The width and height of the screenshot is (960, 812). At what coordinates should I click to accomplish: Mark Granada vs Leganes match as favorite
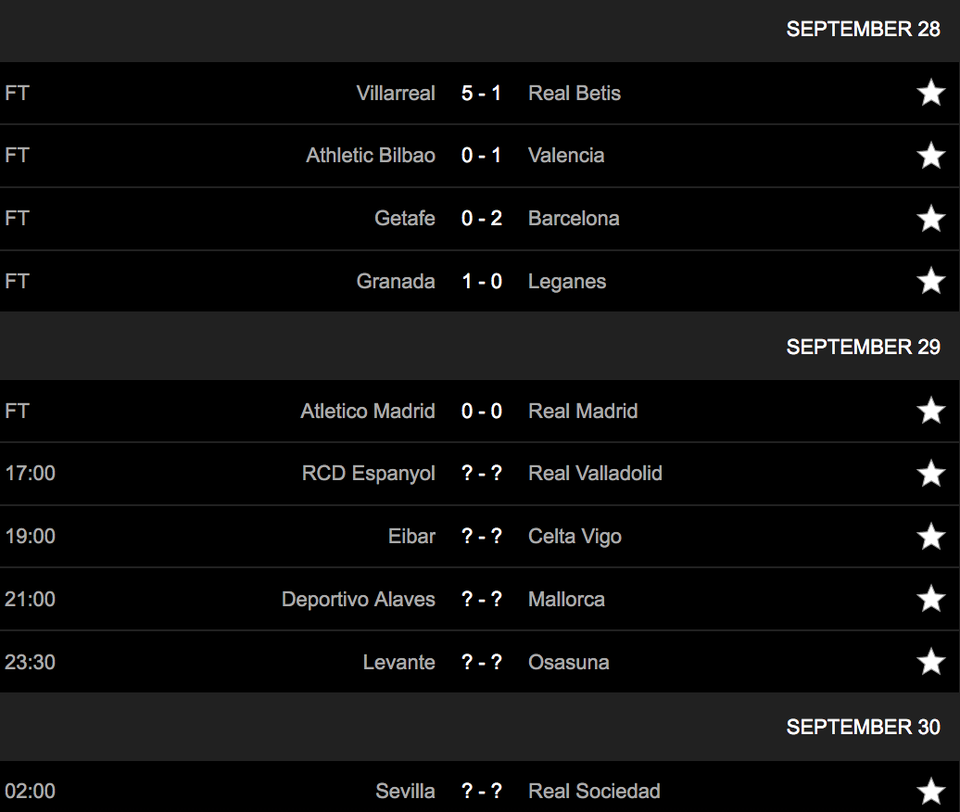tap(931, 280)
